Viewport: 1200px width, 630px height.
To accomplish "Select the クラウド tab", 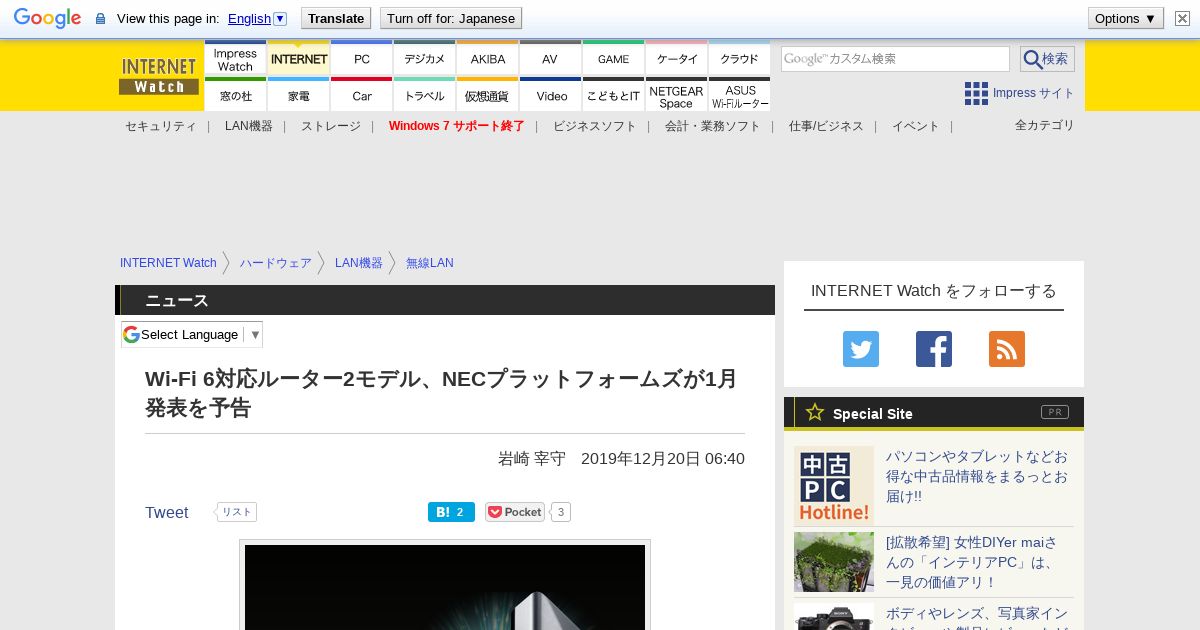I will tap(739, 60).
